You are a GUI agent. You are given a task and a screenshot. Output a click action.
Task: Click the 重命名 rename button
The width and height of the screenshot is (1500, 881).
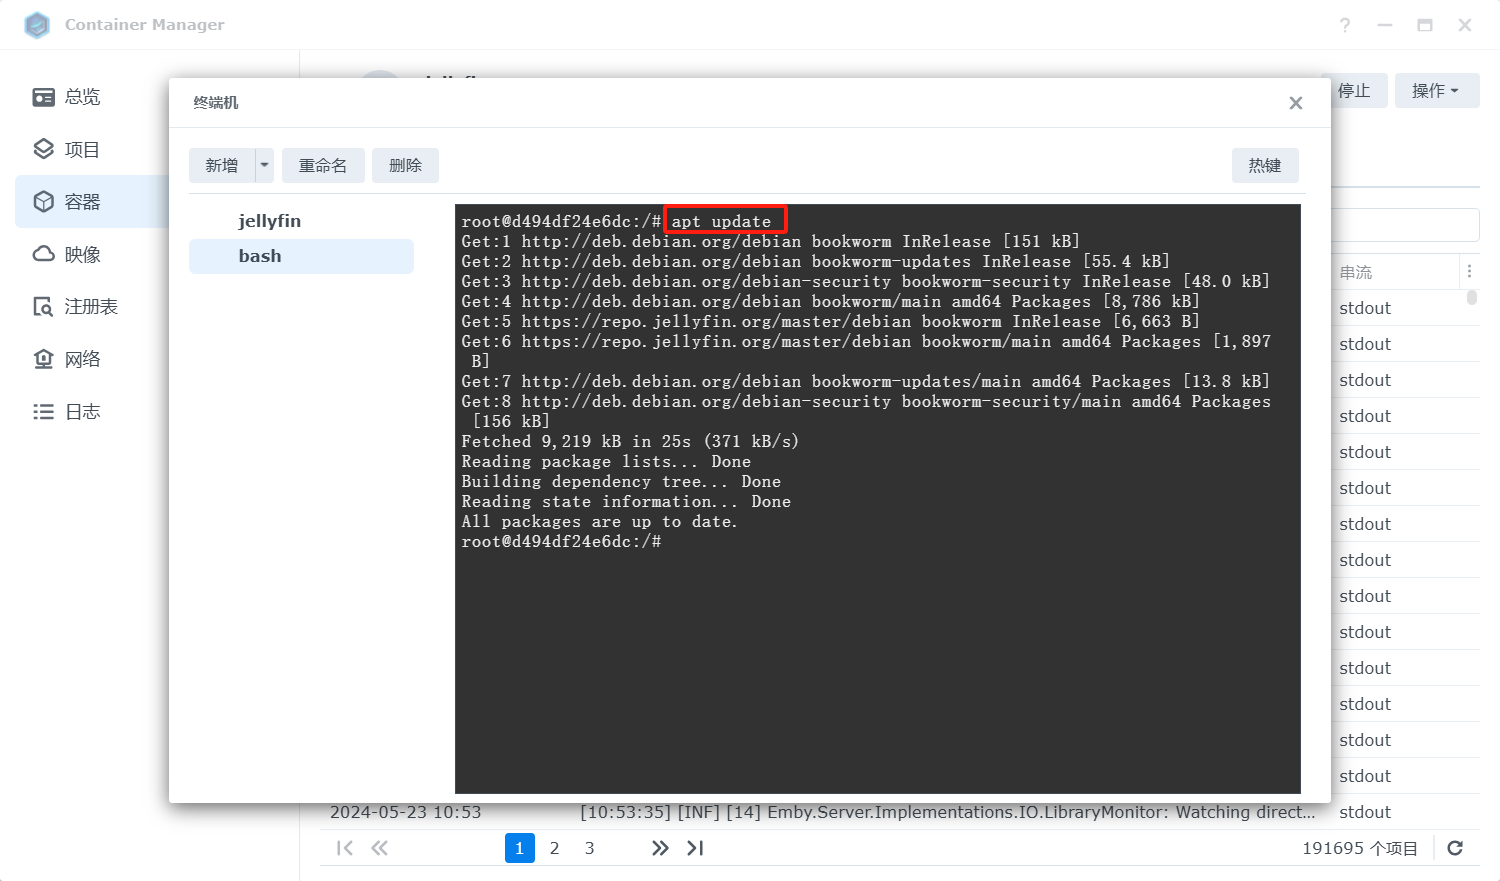coord(323,165)
